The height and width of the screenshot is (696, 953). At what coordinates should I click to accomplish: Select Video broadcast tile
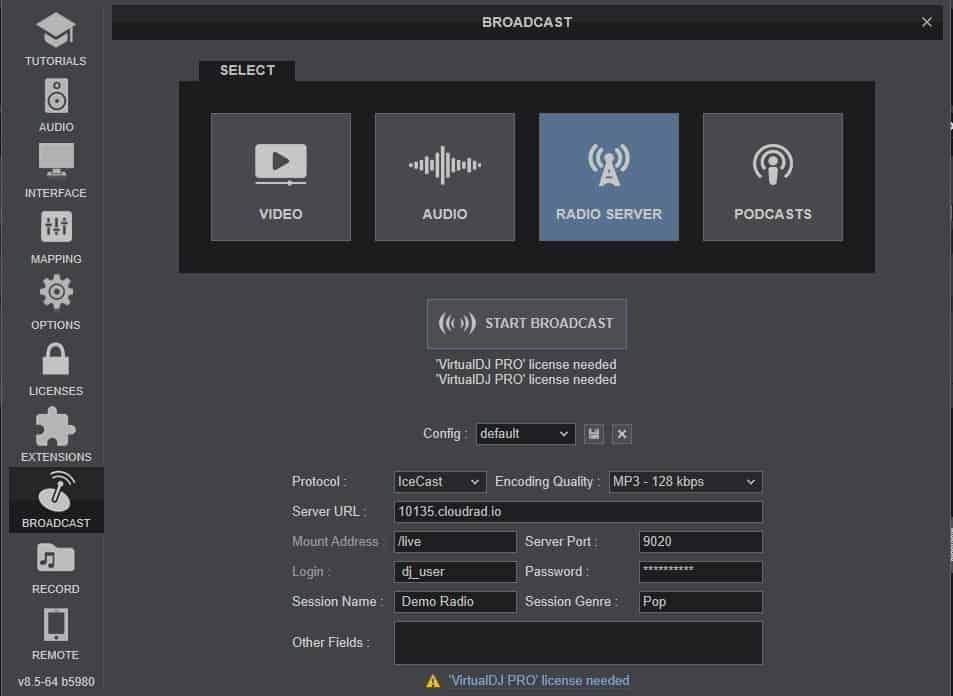[281, 177]
